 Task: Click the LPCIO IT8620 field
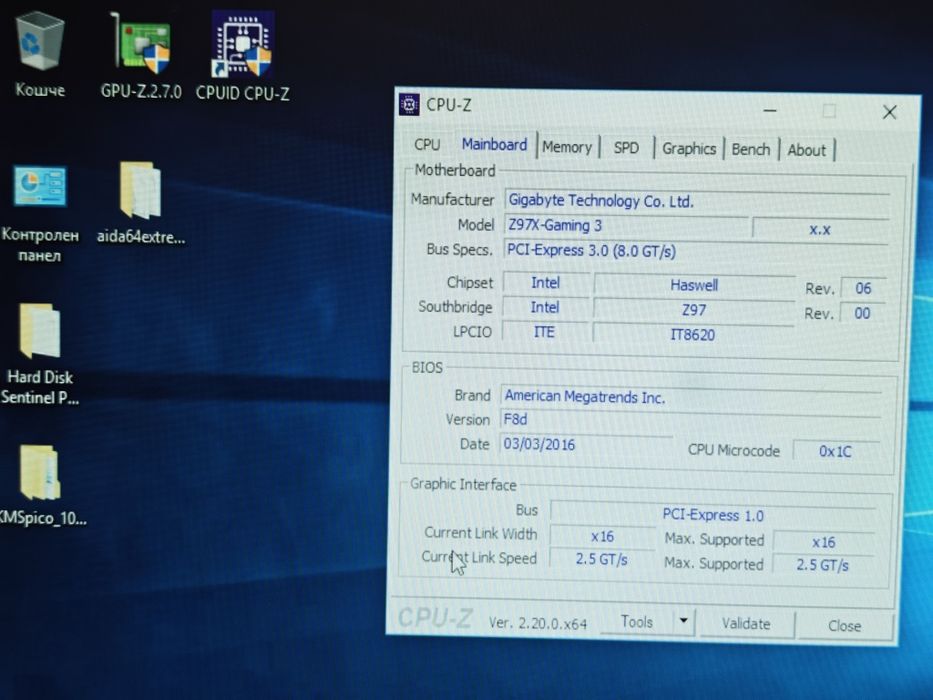click(693, 335)
